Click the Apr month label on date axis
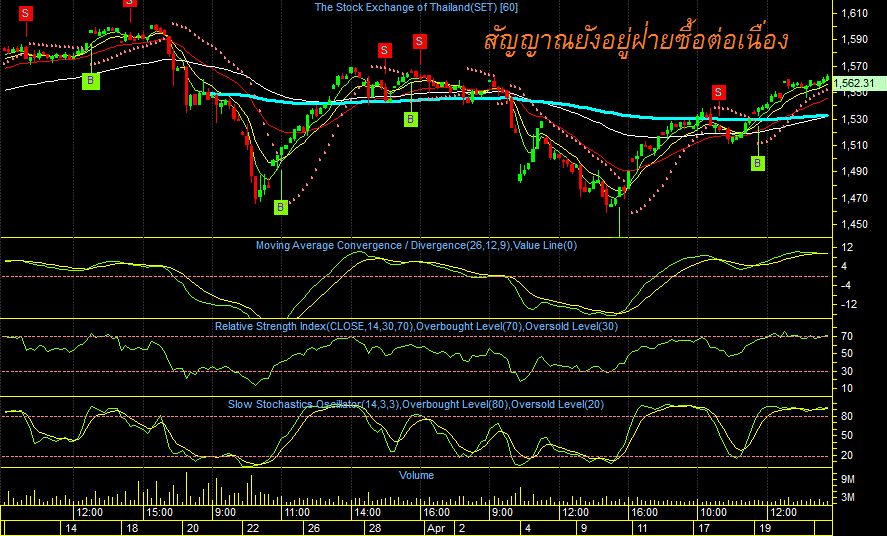This screenshot has height=536, width=887. pyautogui.click(x=436, y=529)
